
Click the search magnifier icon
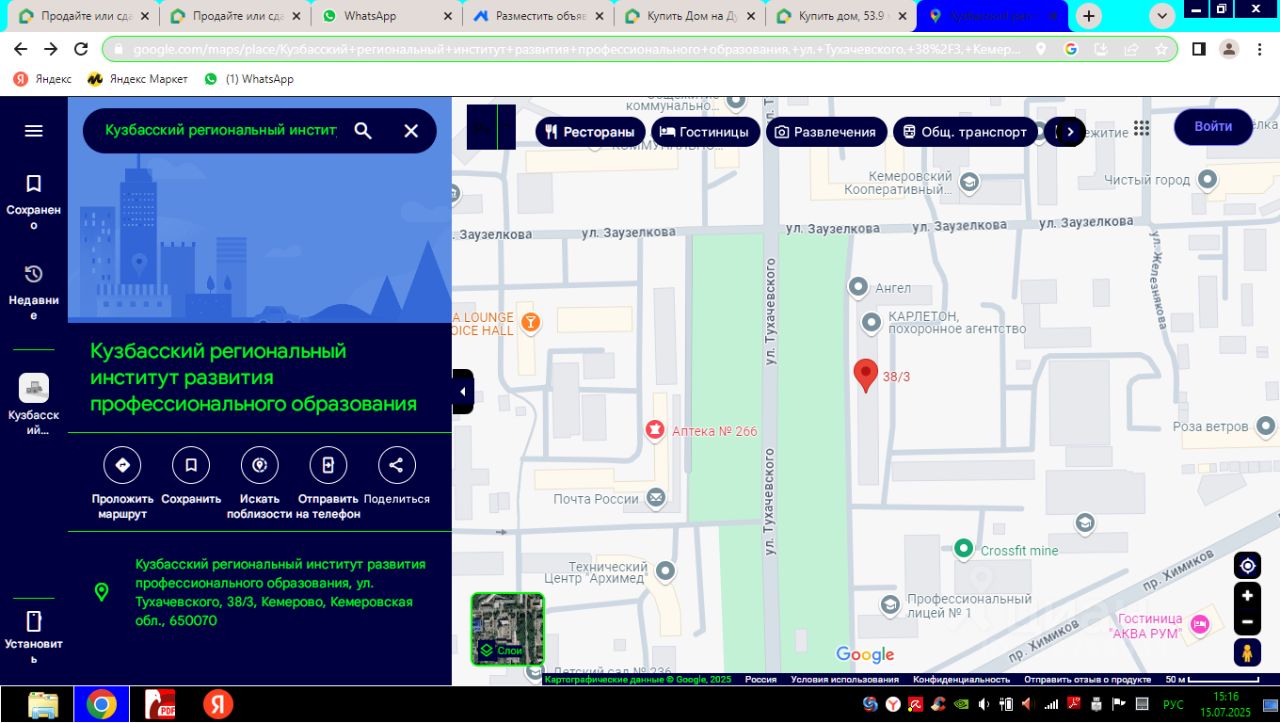point(363,131)
